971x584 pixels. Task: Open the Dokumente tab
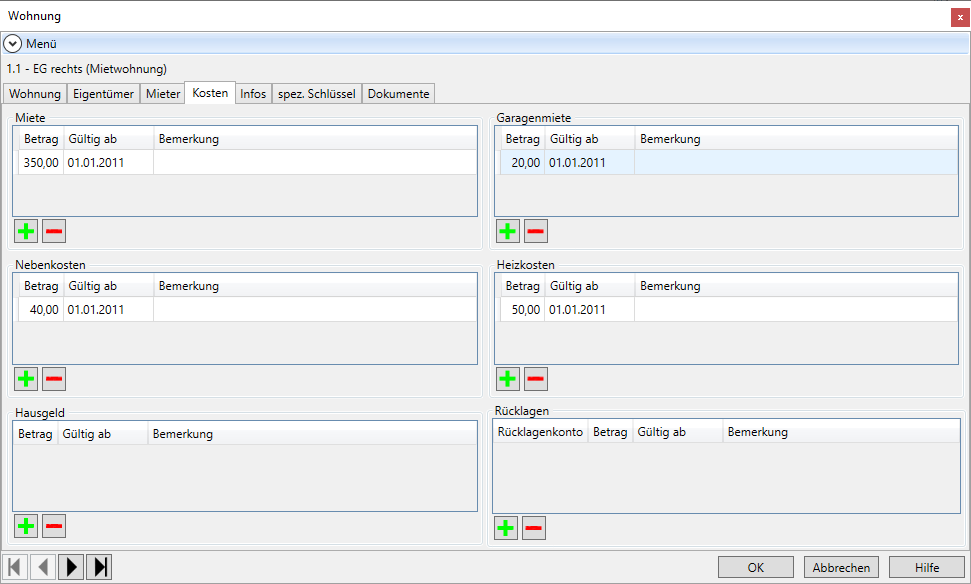398,94
